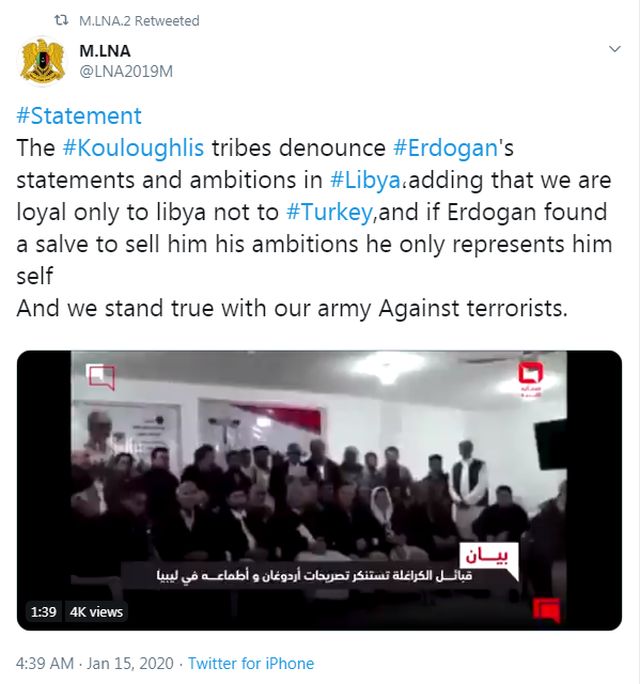Click the Arabic caption banner in video
The width and height of the screenshot is (640, 684).
[x=314, y=576]
